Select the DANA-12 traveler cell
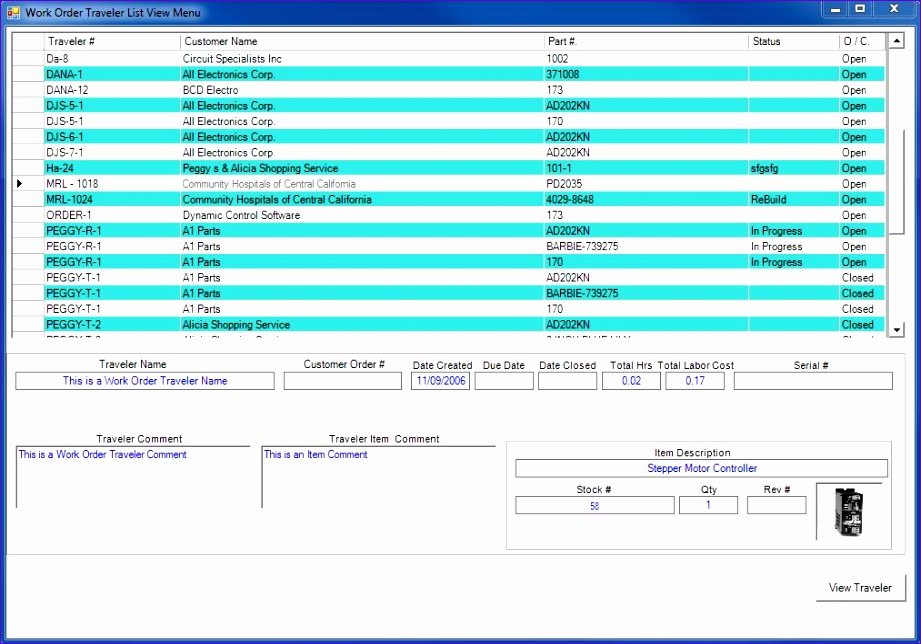The image size is (921, 644). coord(112,90)
